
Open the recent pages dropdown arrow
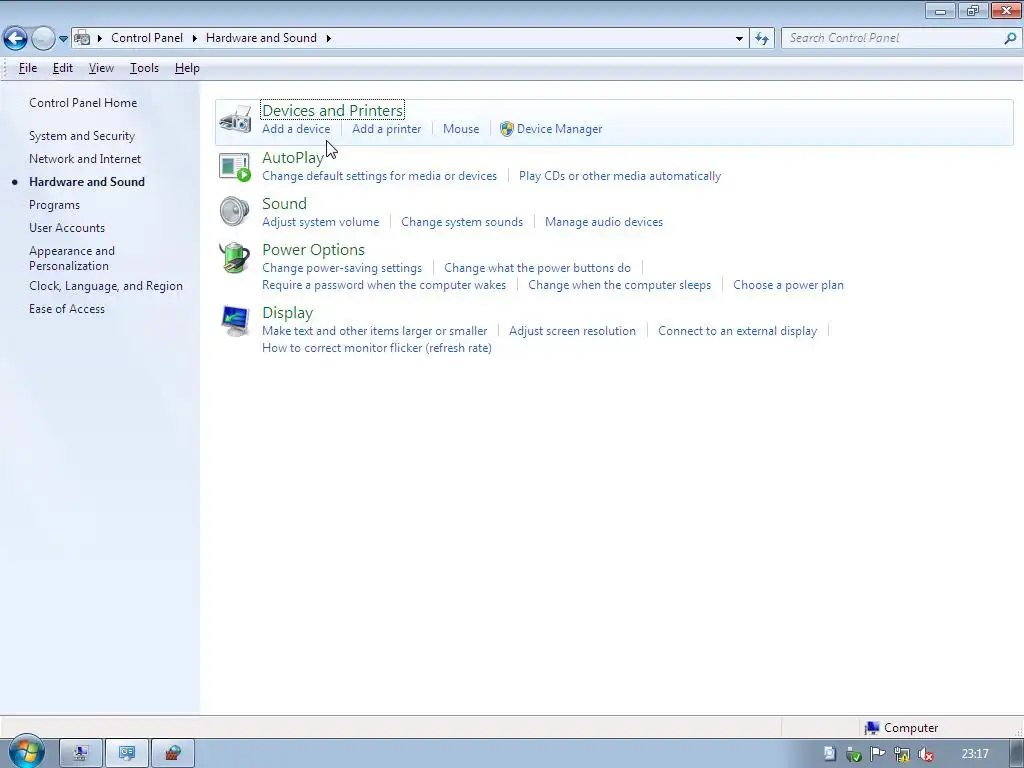(x=63, y=39)
